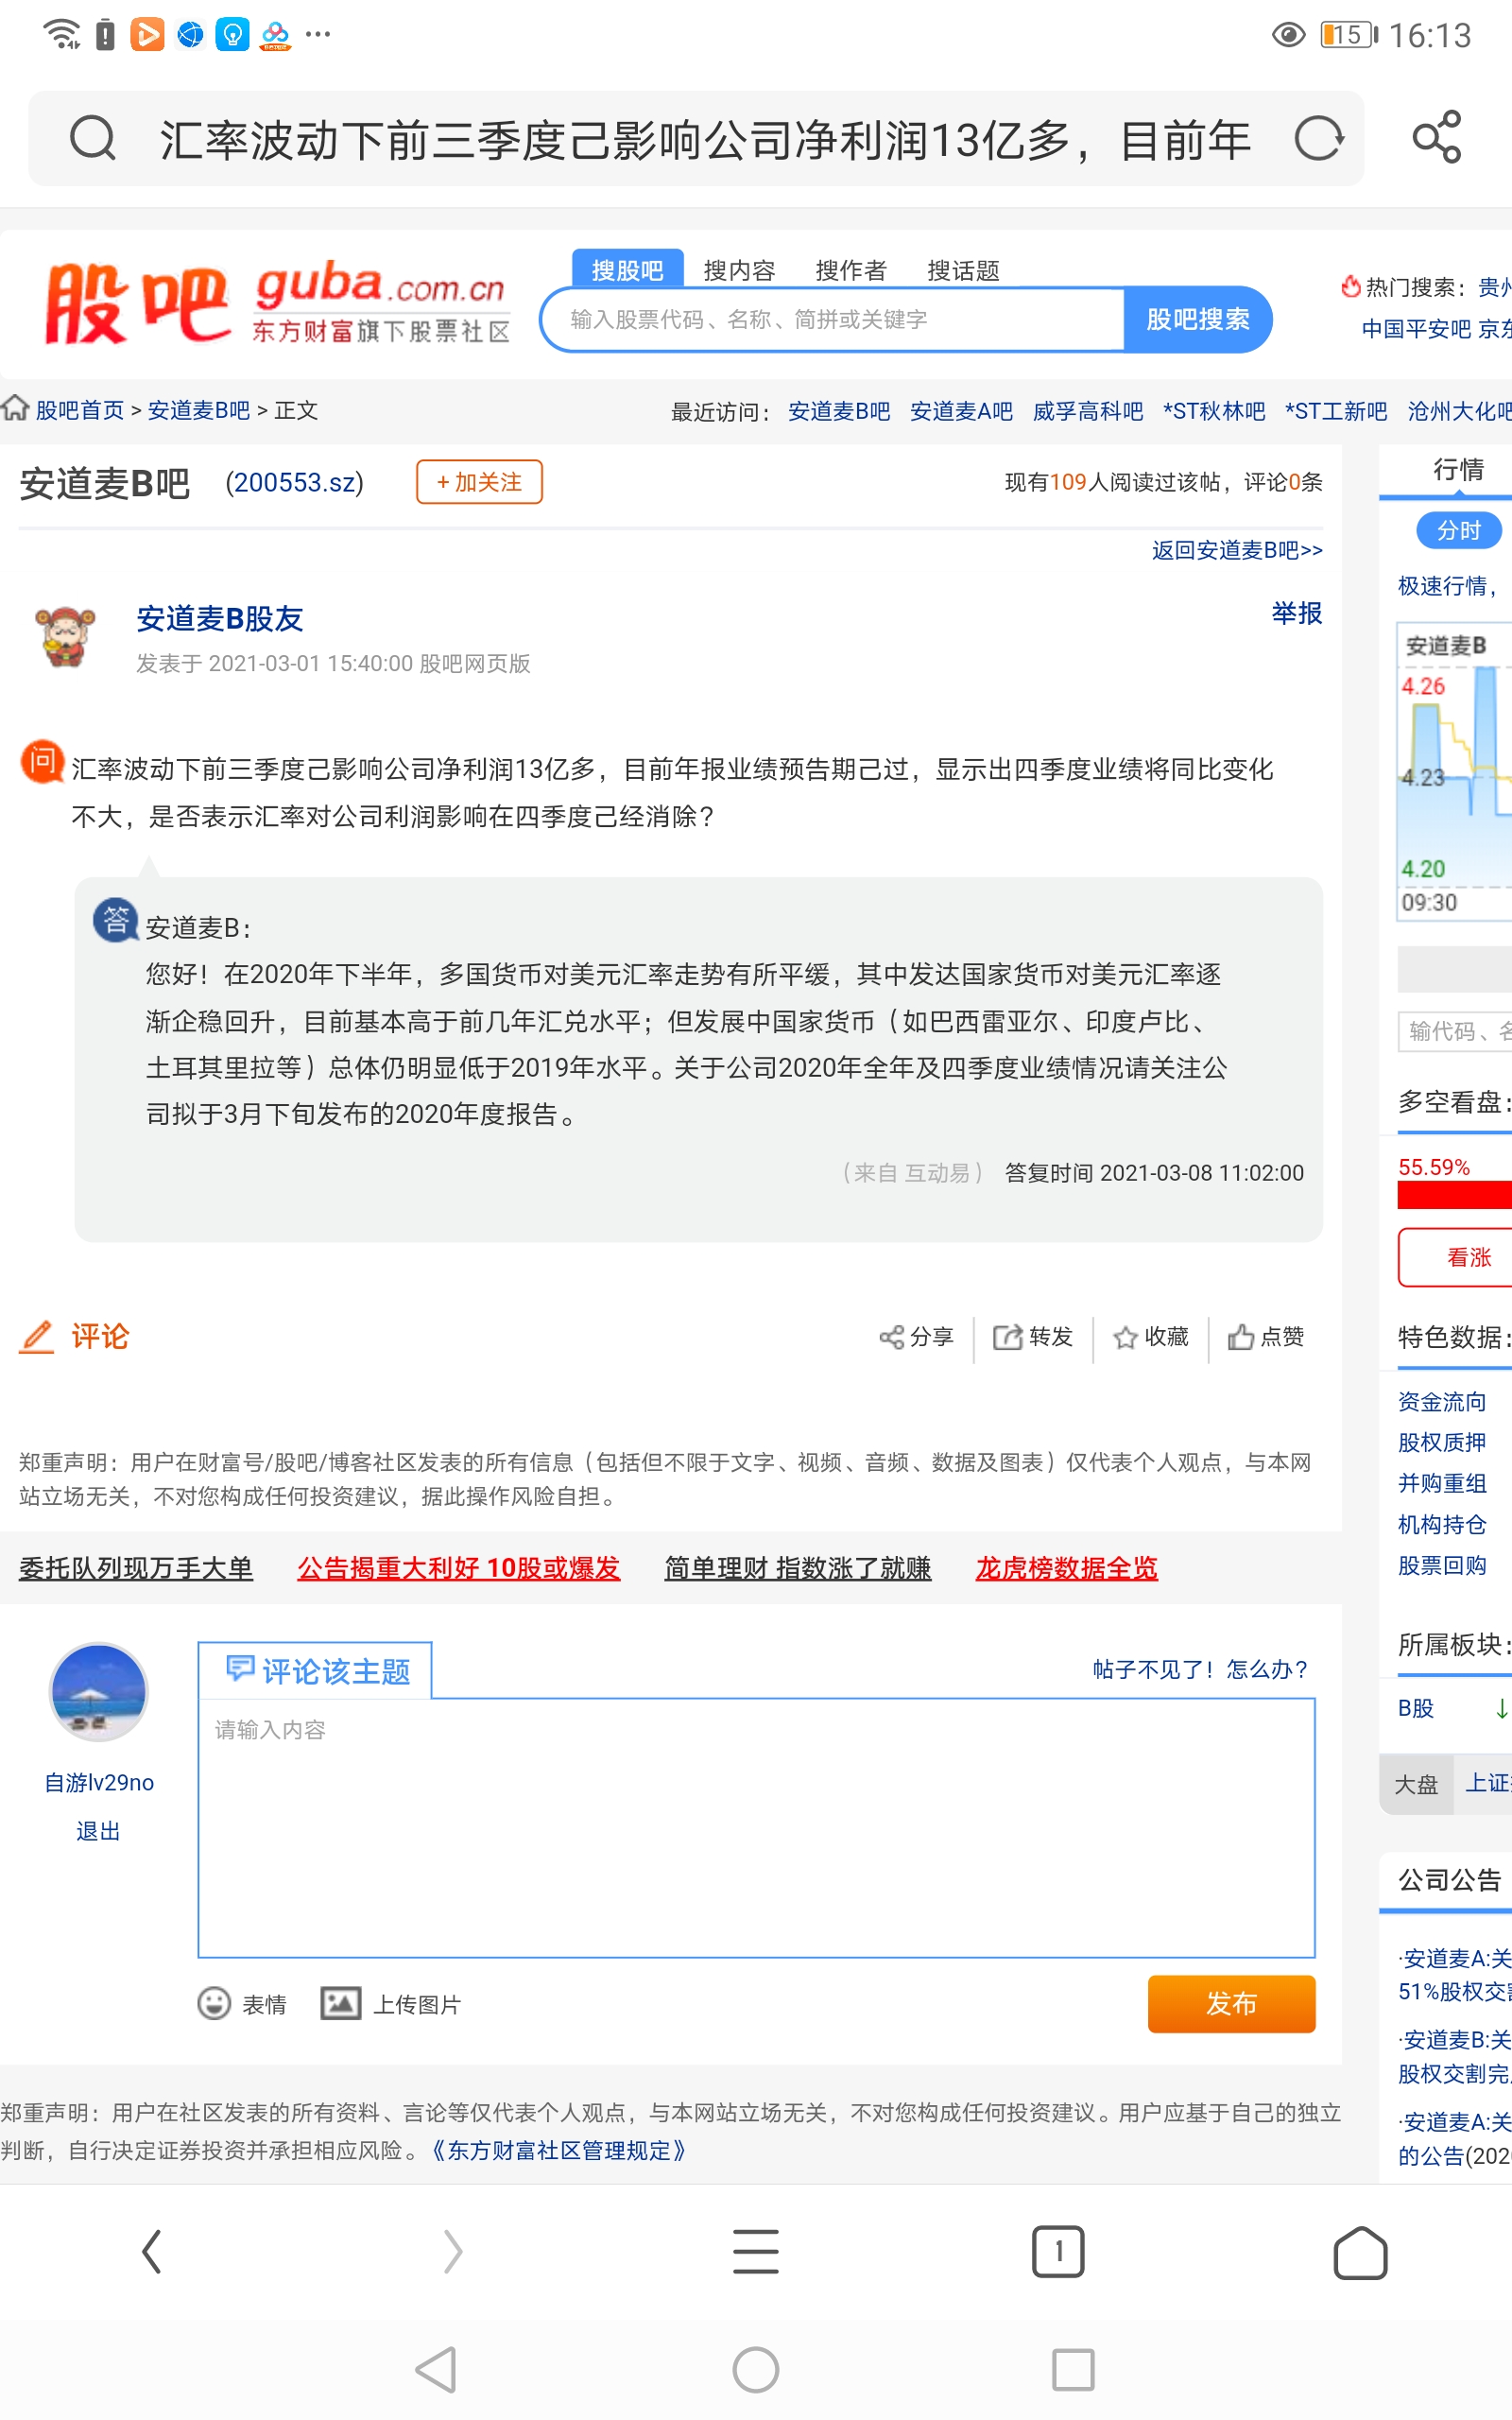Open the Guba logo homepage

(x=277, y=303)
